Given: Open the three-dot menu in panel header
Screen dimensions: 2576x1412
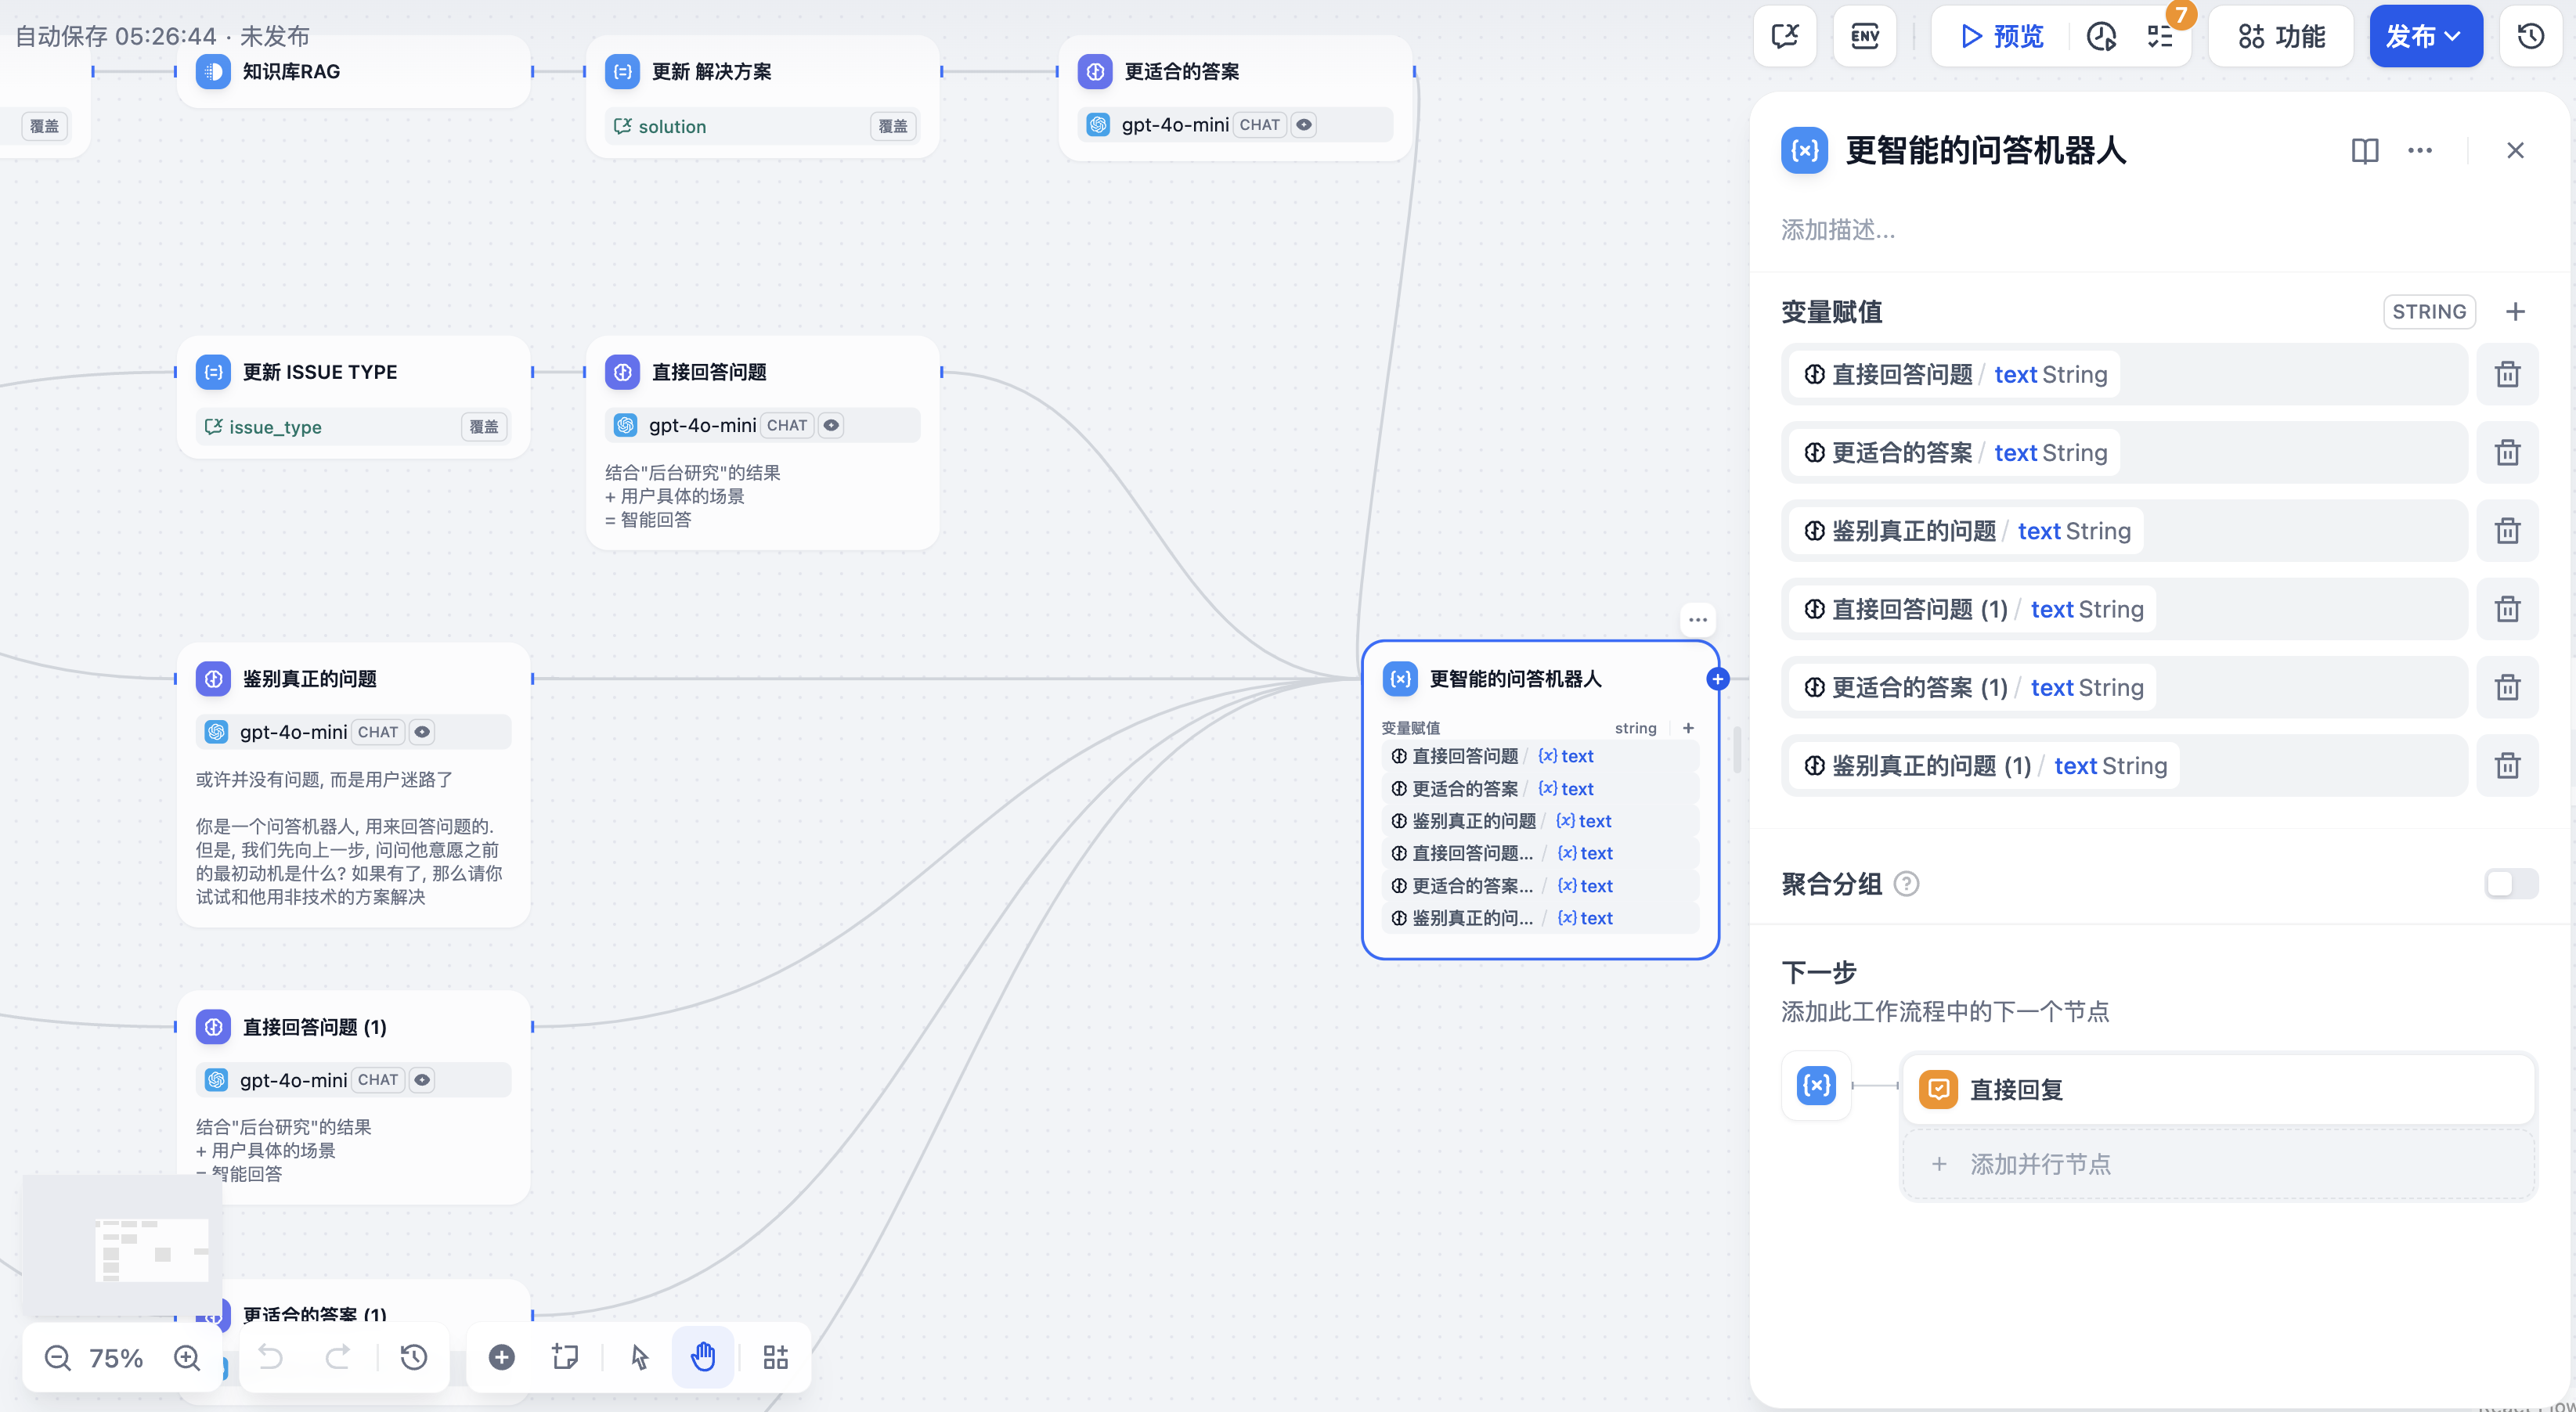Looking at the screenshot, I should click(x=2420, y=150).
